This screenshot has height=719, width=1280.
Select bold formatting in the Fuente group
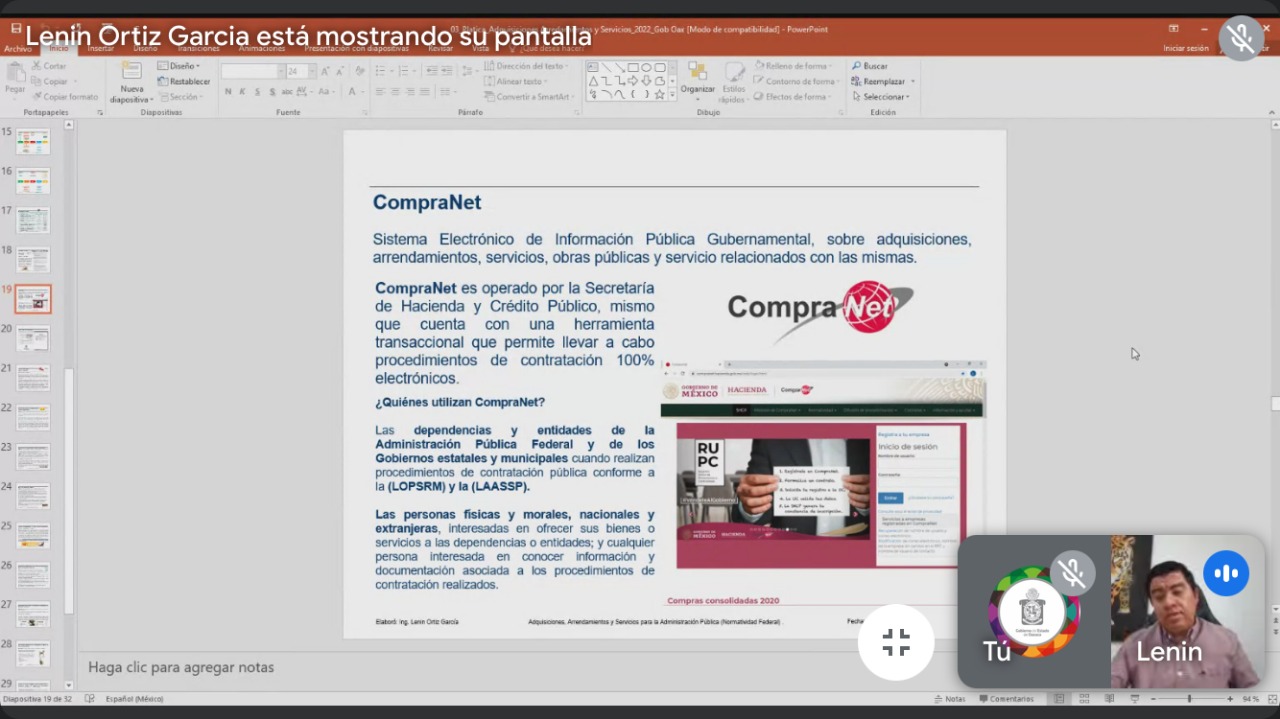click(228, 91)
